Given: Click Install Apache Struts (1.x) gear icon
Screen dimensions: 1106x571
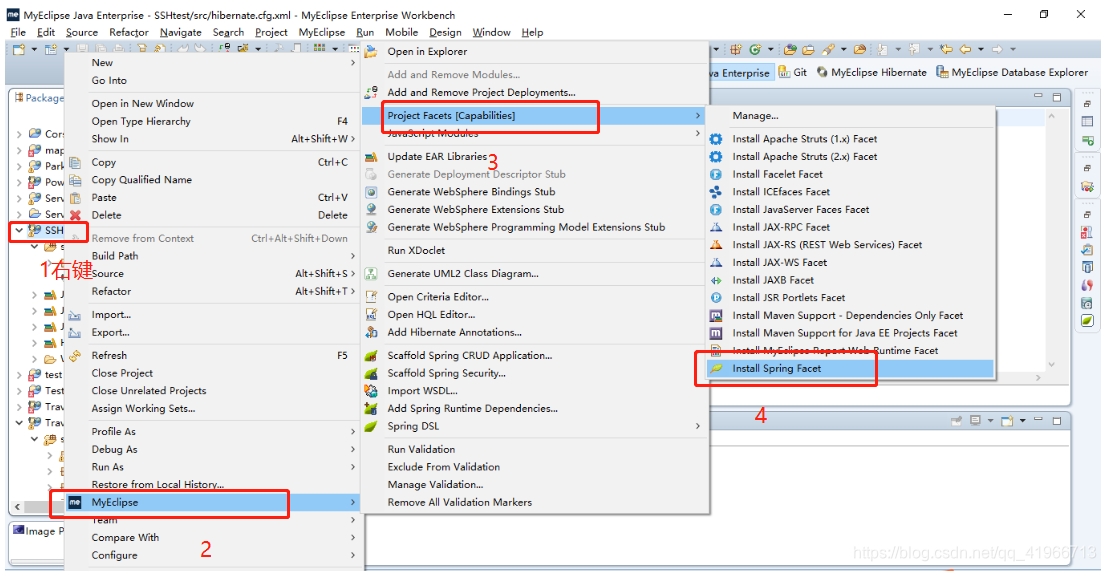Looking at the screenshot, I should pyautogui.click(x=716, y=139).
